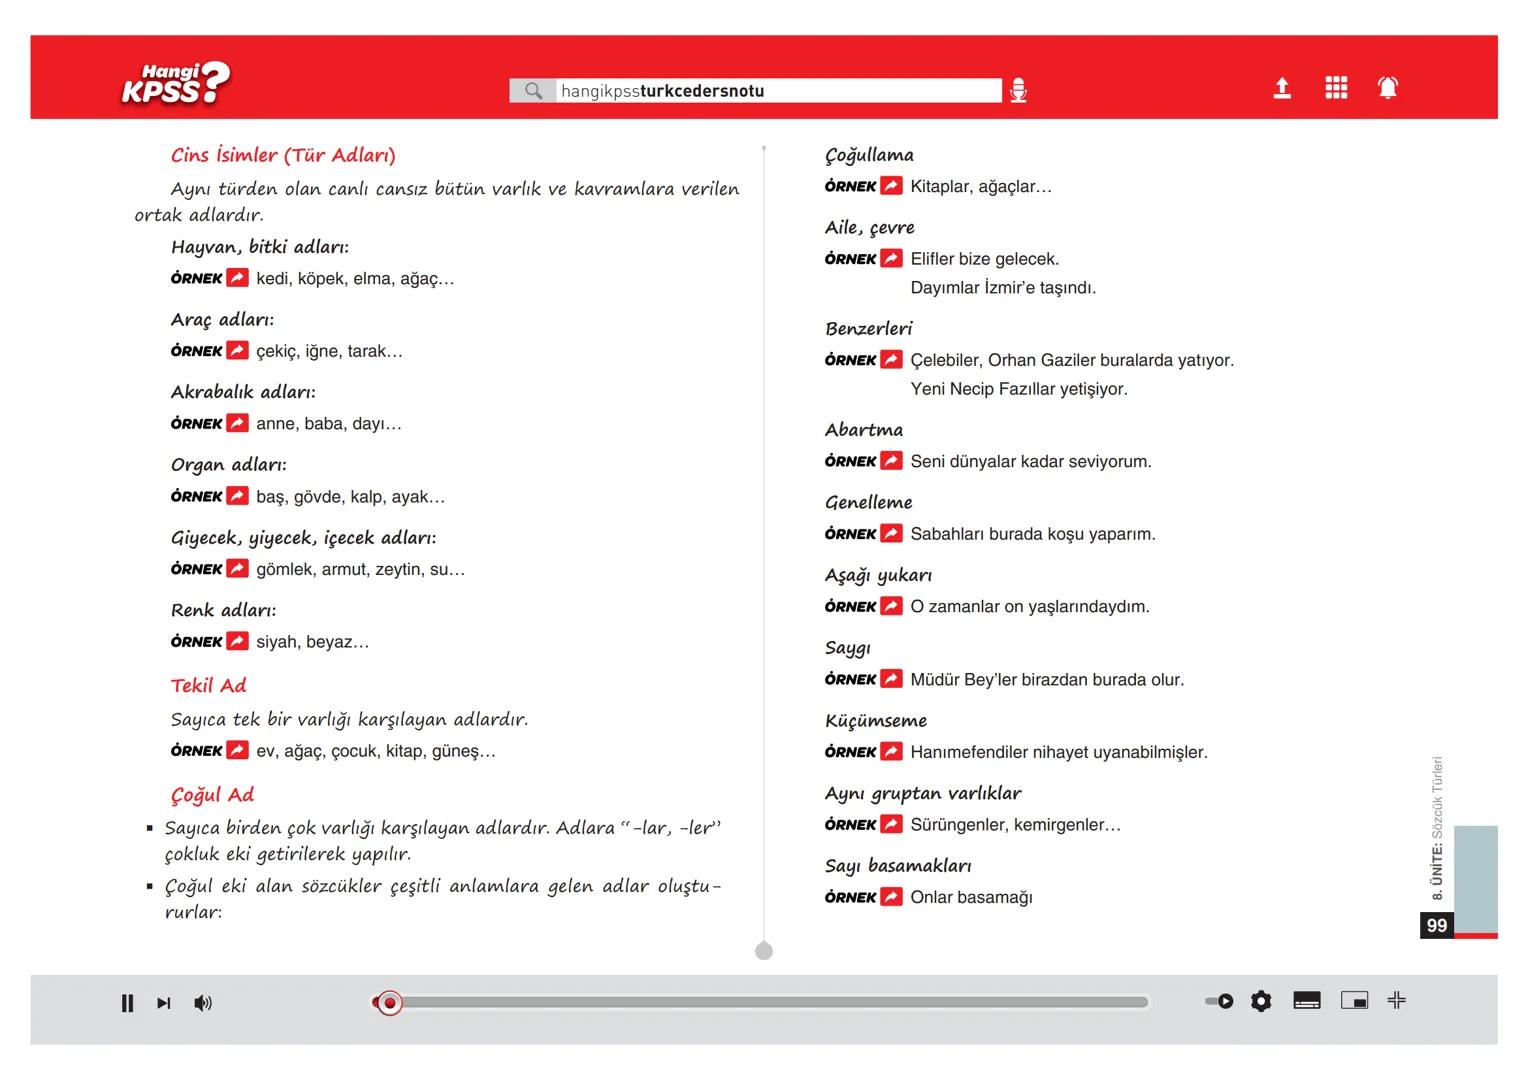The image size is (1528, 1080).
Task: Click the gray divider handle circle
Action: [x=764, y=951]
